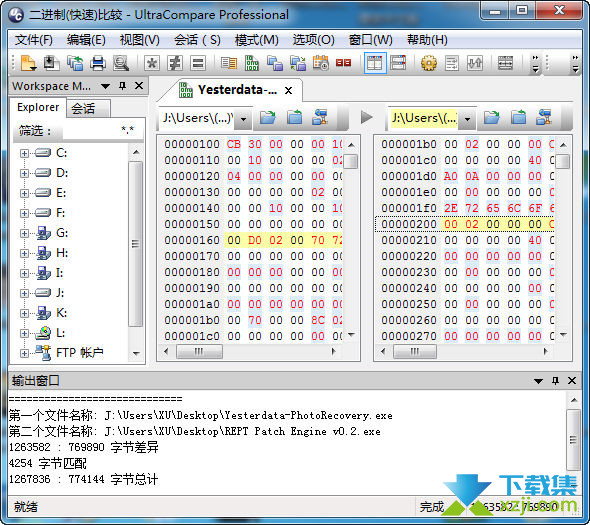Select the Explorer tab

(38, 107)
